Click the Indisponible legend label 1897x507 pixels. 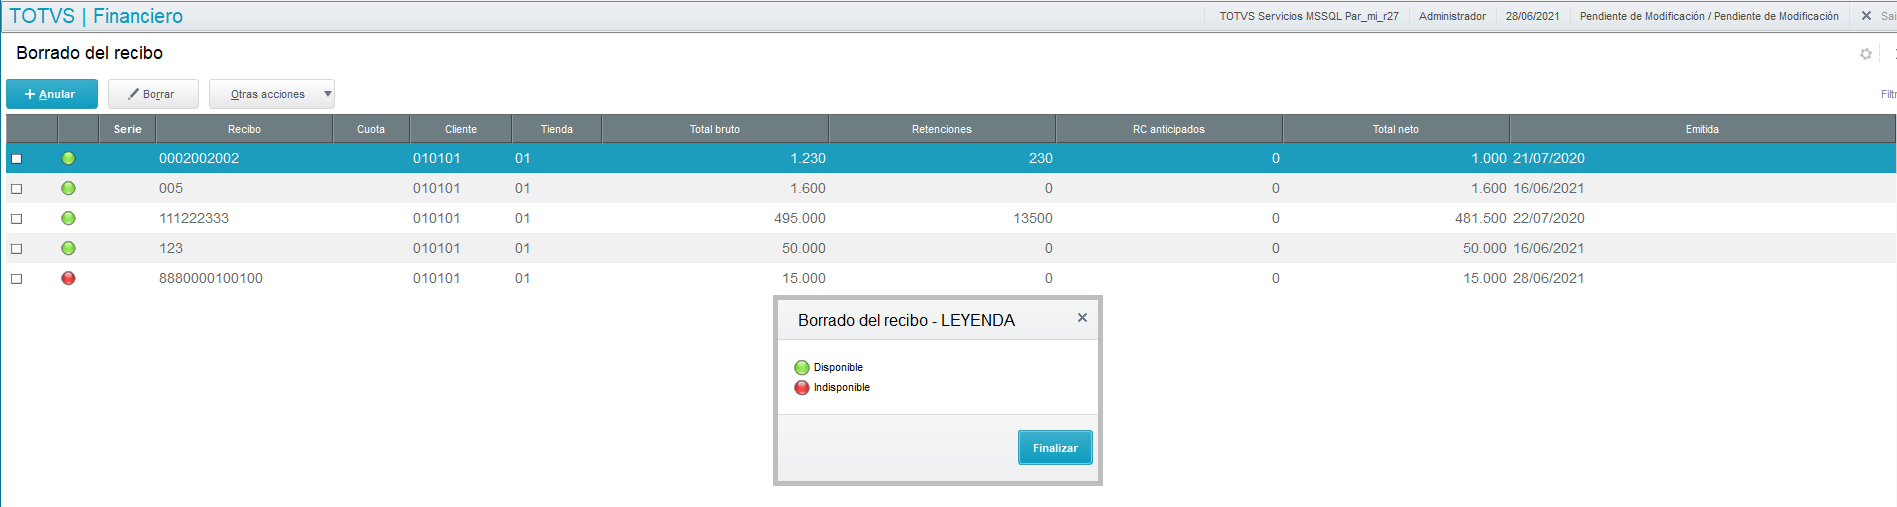(842, 388)
